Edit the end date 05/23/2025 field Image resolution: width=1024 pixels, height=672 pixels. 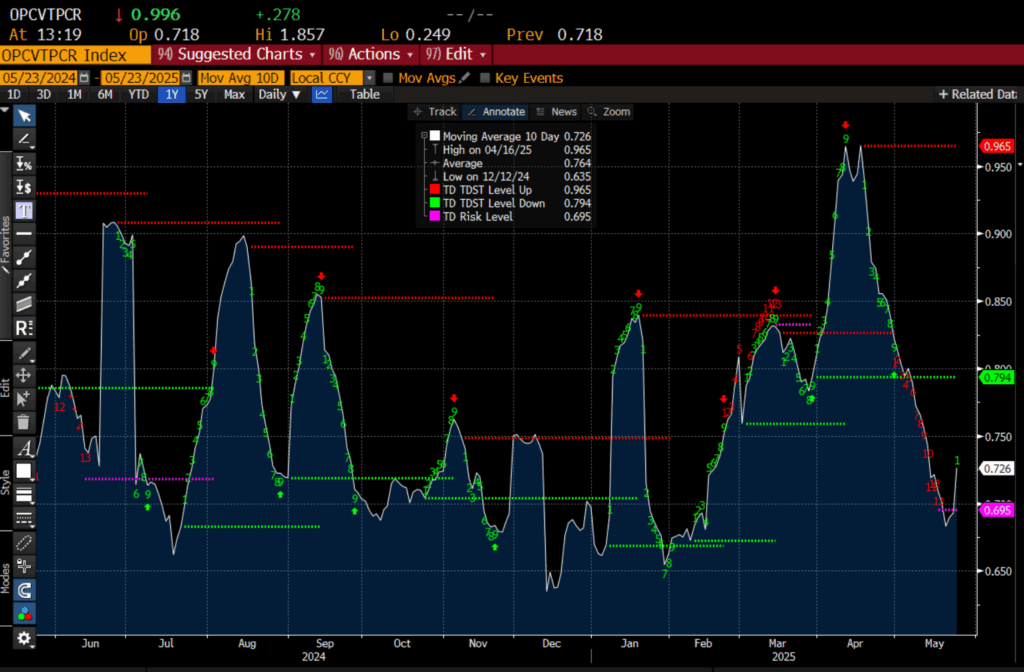141,78
